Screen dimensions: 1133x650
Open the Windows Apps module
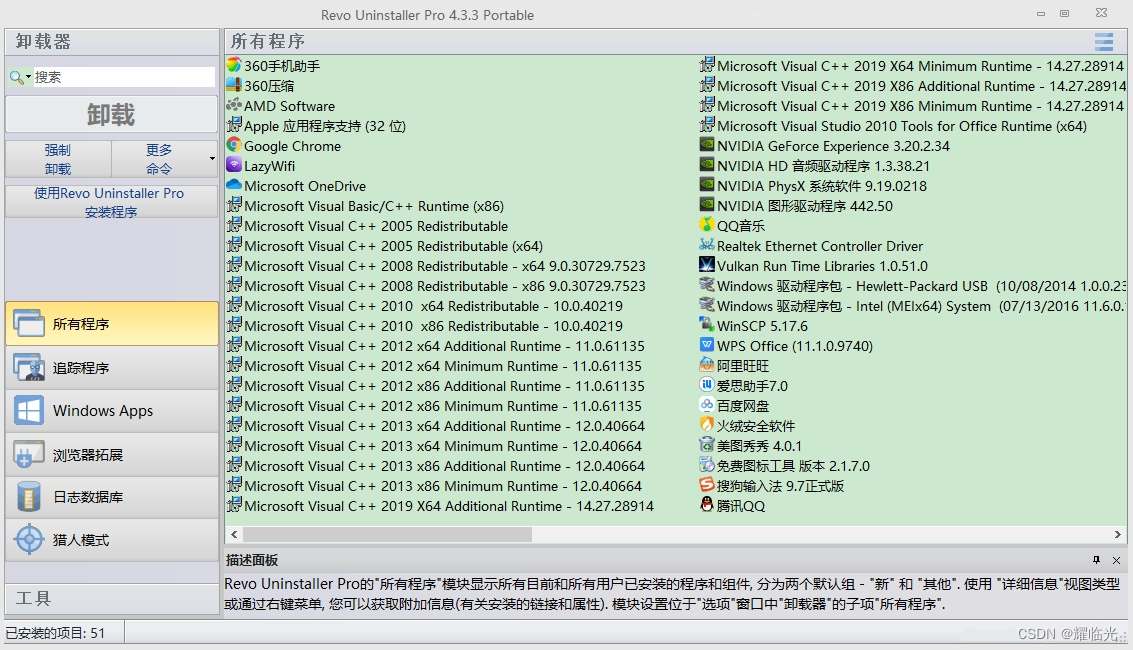coord(112,411)
